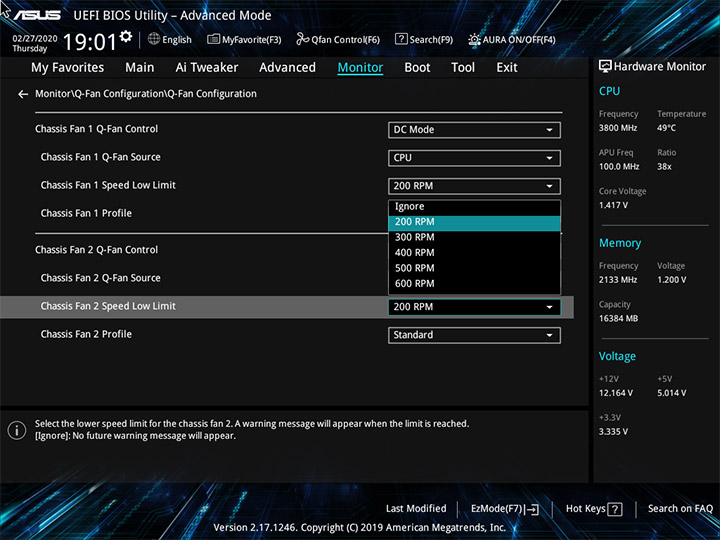Open Chassis Fan 1 Q-Fan Control dropdown
The image size is (720, 540).
click(474, 130)
